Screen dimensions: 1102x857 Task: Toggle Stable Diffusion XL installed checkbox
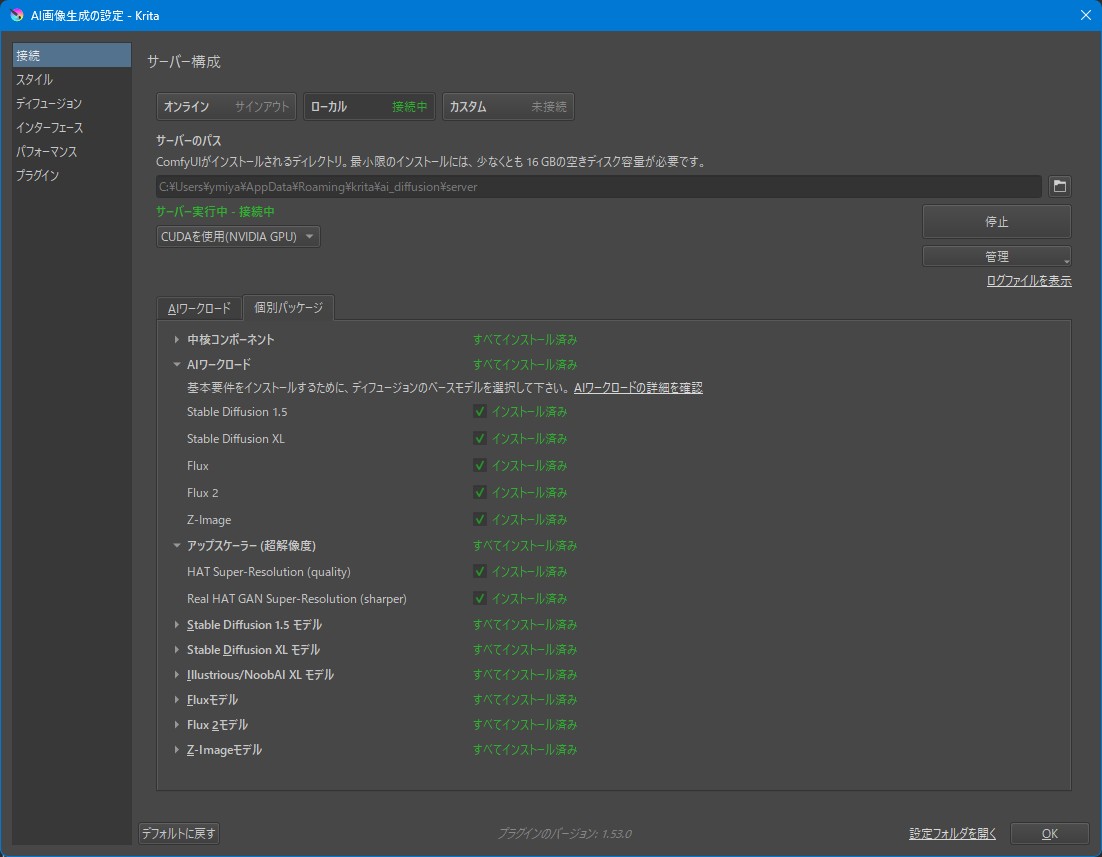480,438
